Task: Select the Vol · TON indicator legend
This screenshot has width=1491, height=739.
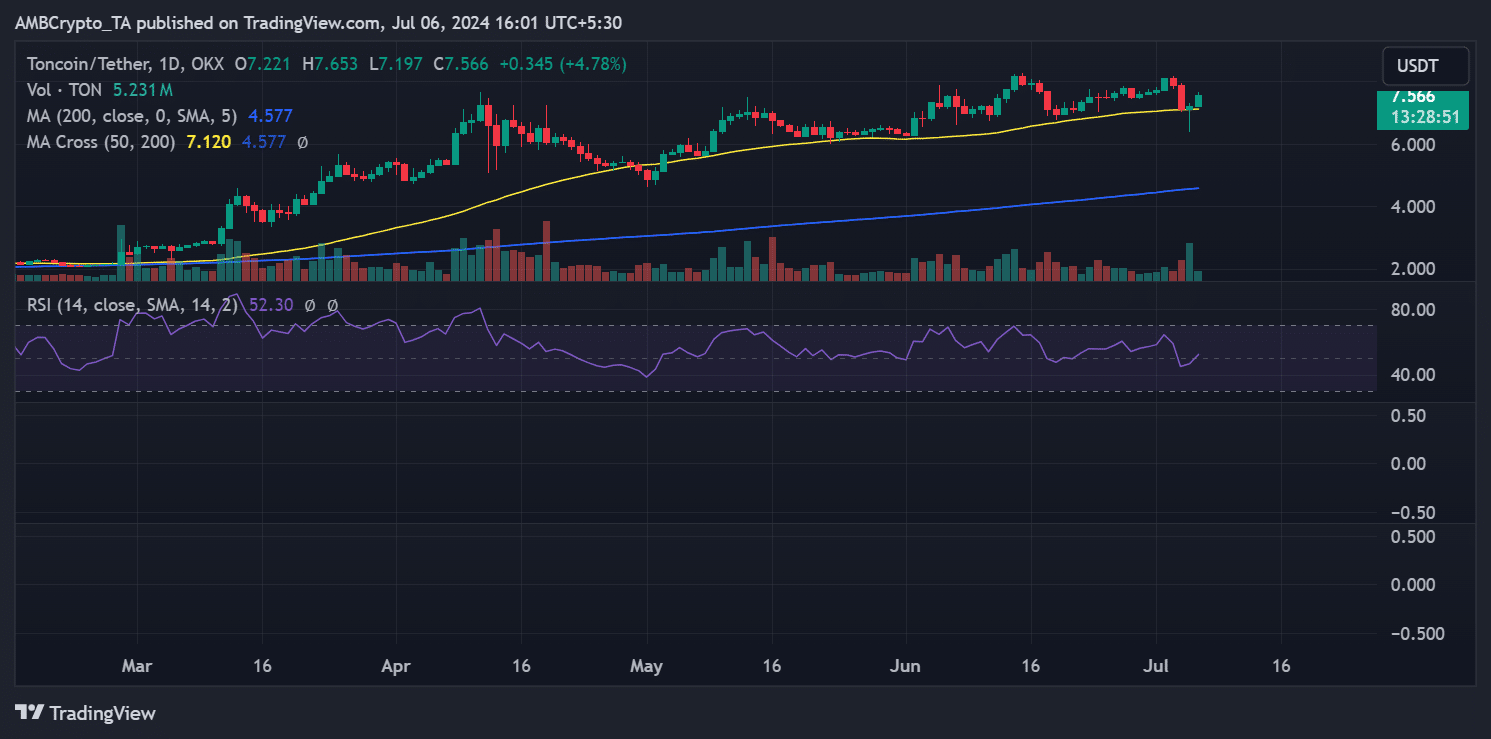Action: click(x=64, y=90)
